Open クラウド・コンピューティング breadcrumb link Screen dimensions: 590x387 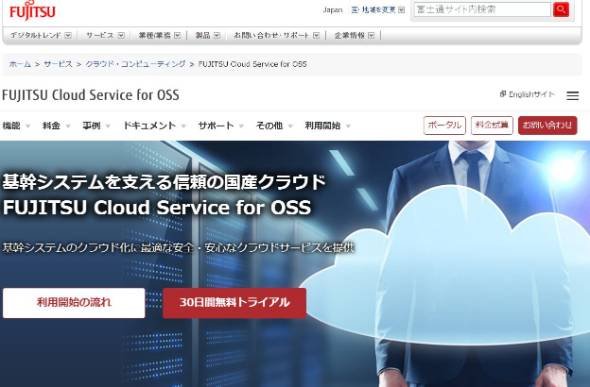coord(135,64)
